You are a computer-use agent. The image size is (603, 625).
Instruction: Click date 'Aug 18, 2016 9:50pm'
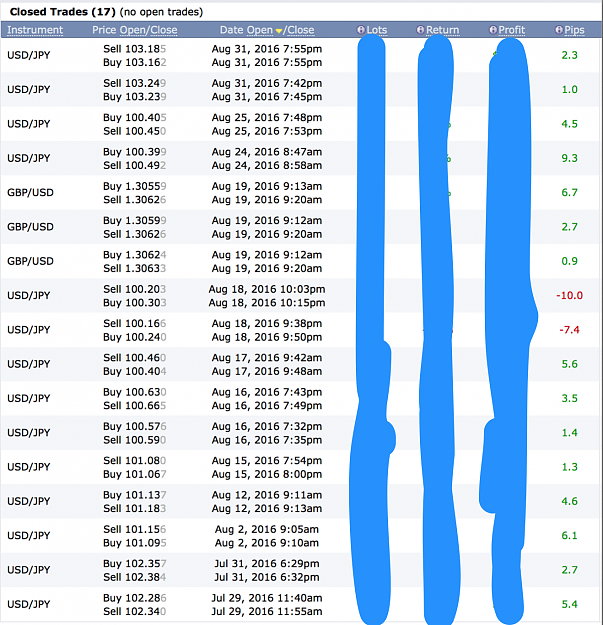coord(267,337)
